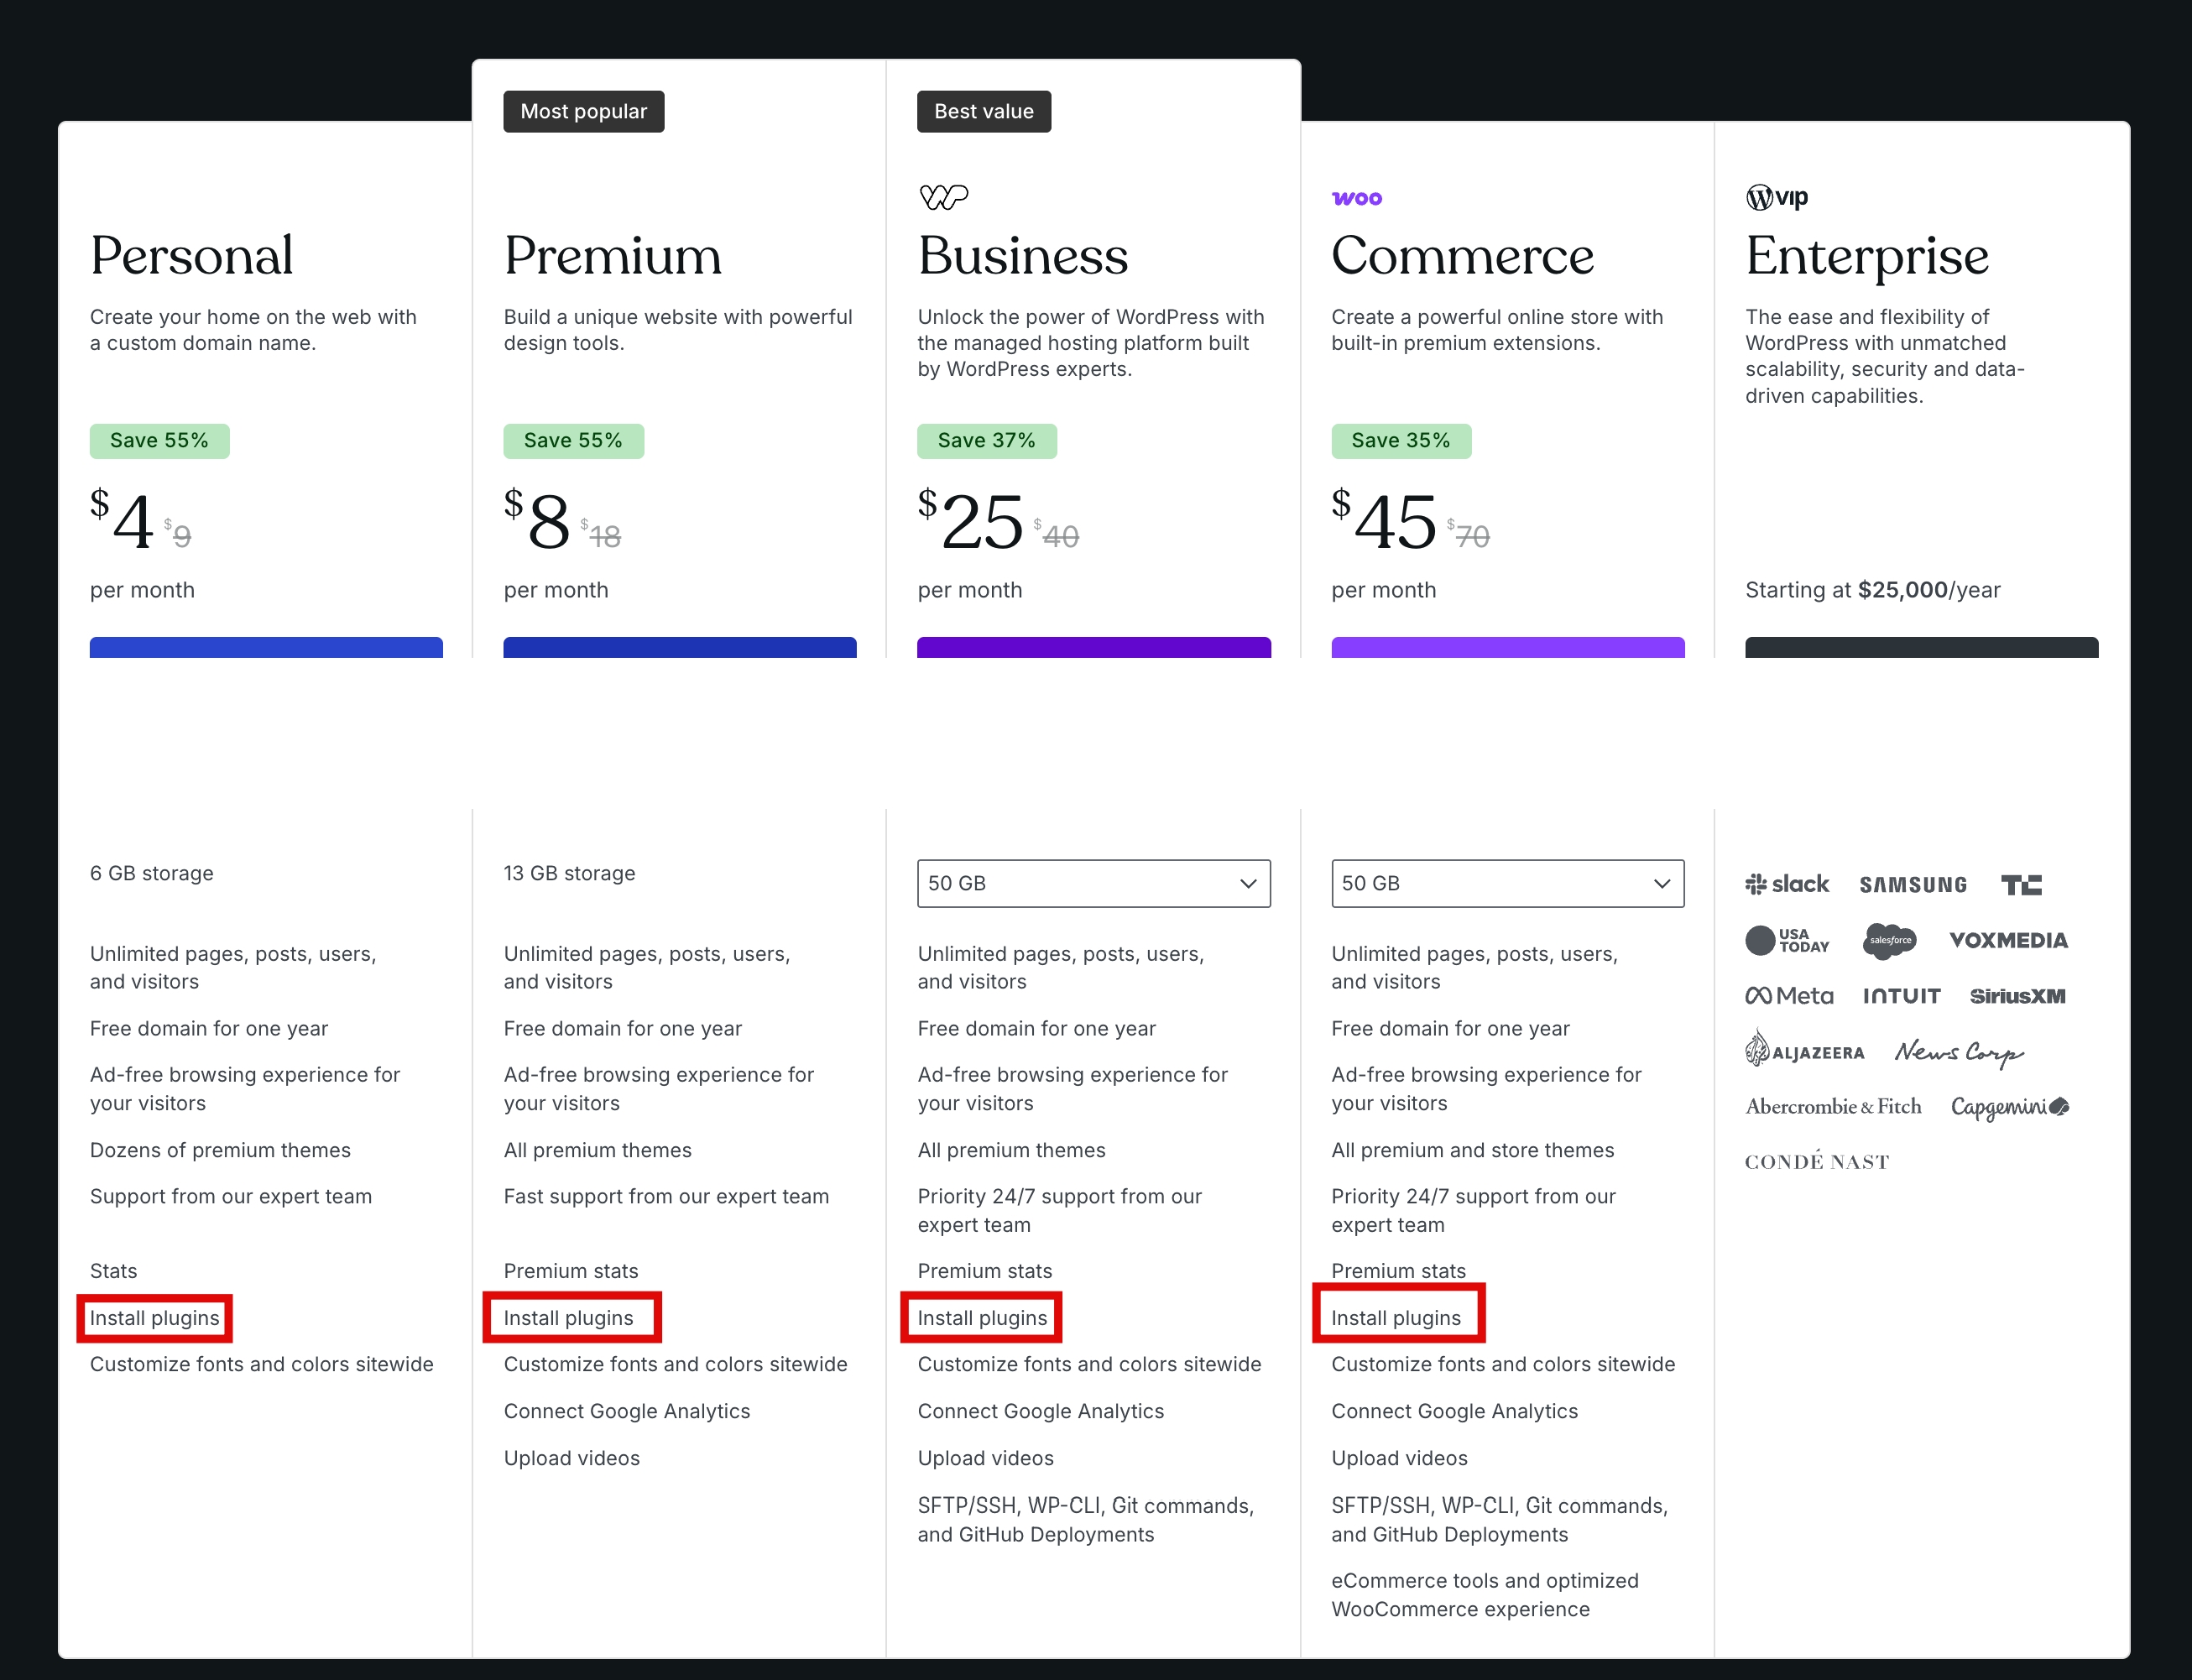The height and width of the screenshot is (1680, 2192).
Task: Click the Most popular badge
Action: (x=583, y=111)
